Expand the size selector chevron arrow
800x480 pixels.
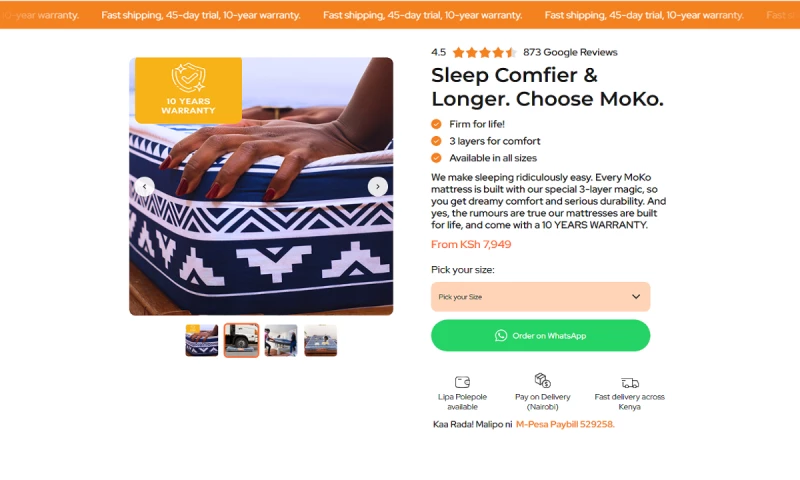click(636, 297)
